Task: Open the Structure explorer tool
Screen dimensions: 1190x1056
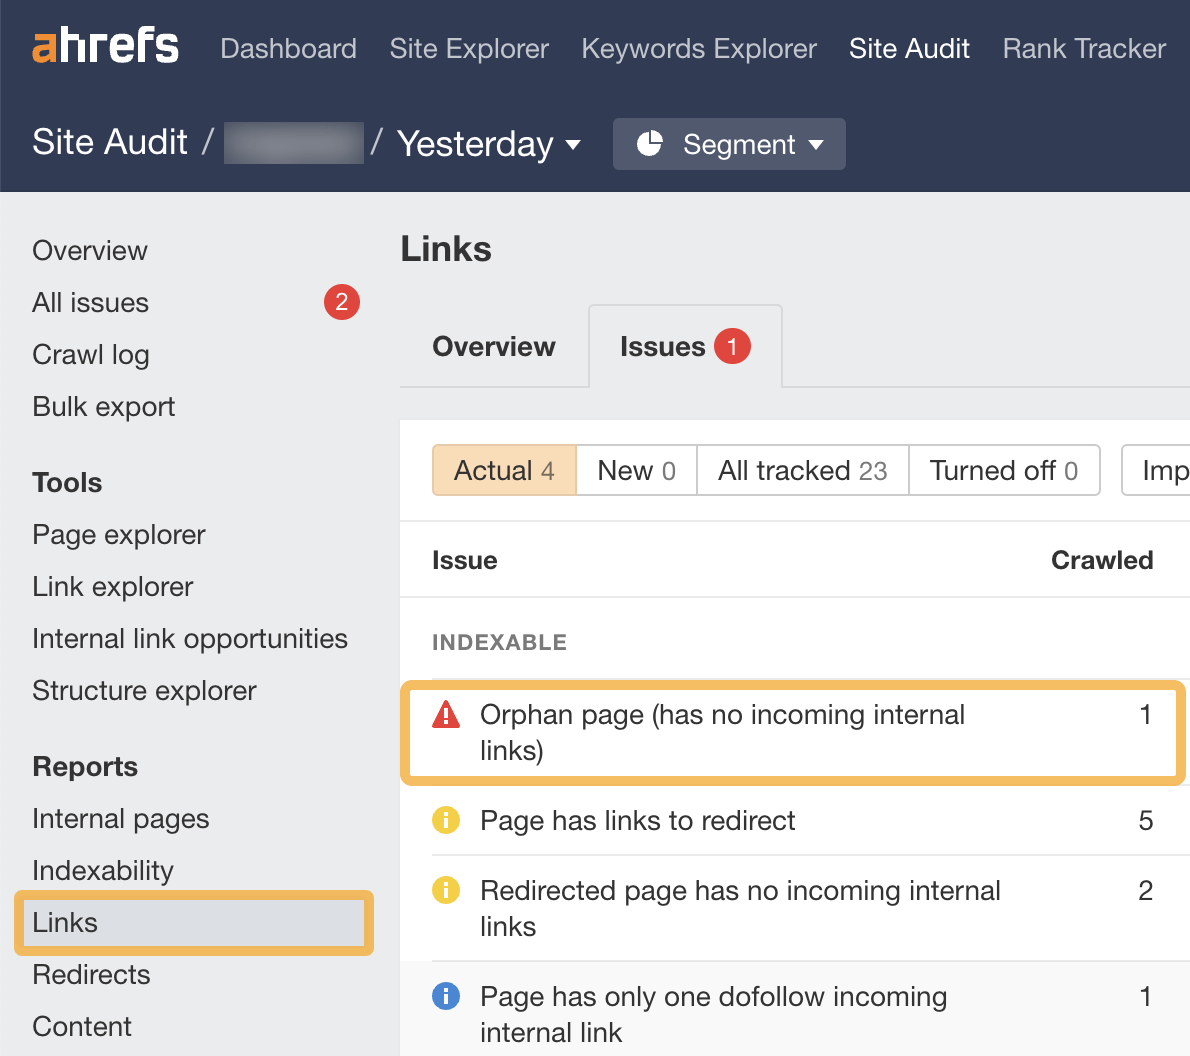Action: coord(144,690)
